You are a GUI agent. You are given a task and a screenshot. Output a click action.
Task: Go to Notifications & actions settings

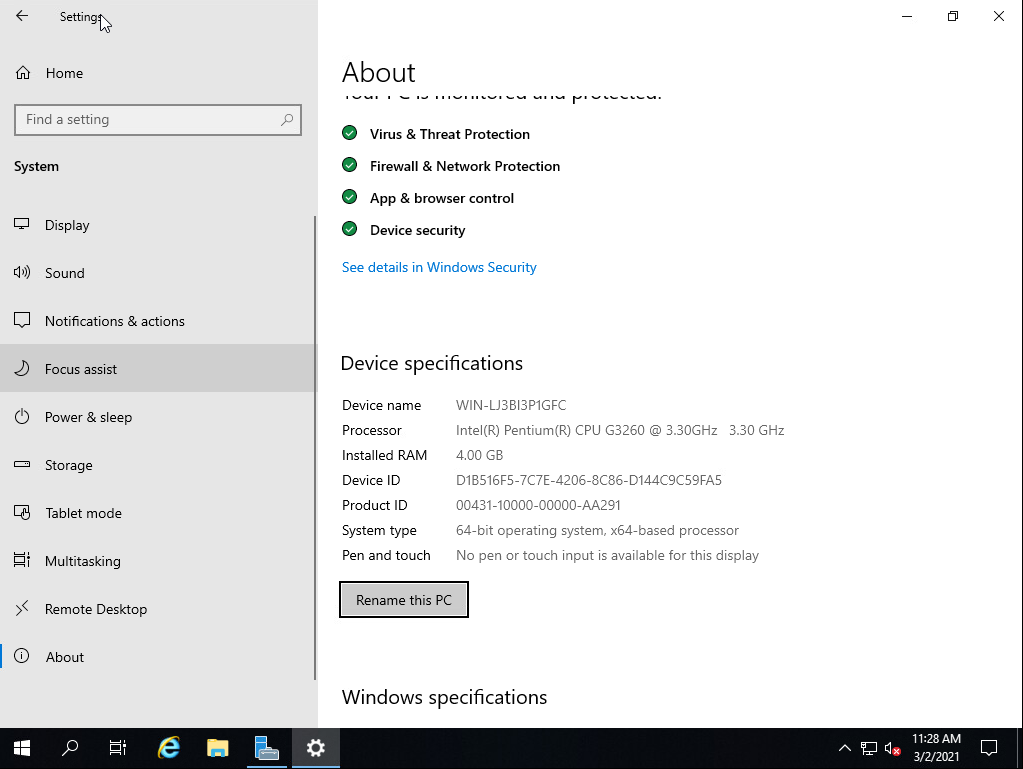tap(158, 321)
